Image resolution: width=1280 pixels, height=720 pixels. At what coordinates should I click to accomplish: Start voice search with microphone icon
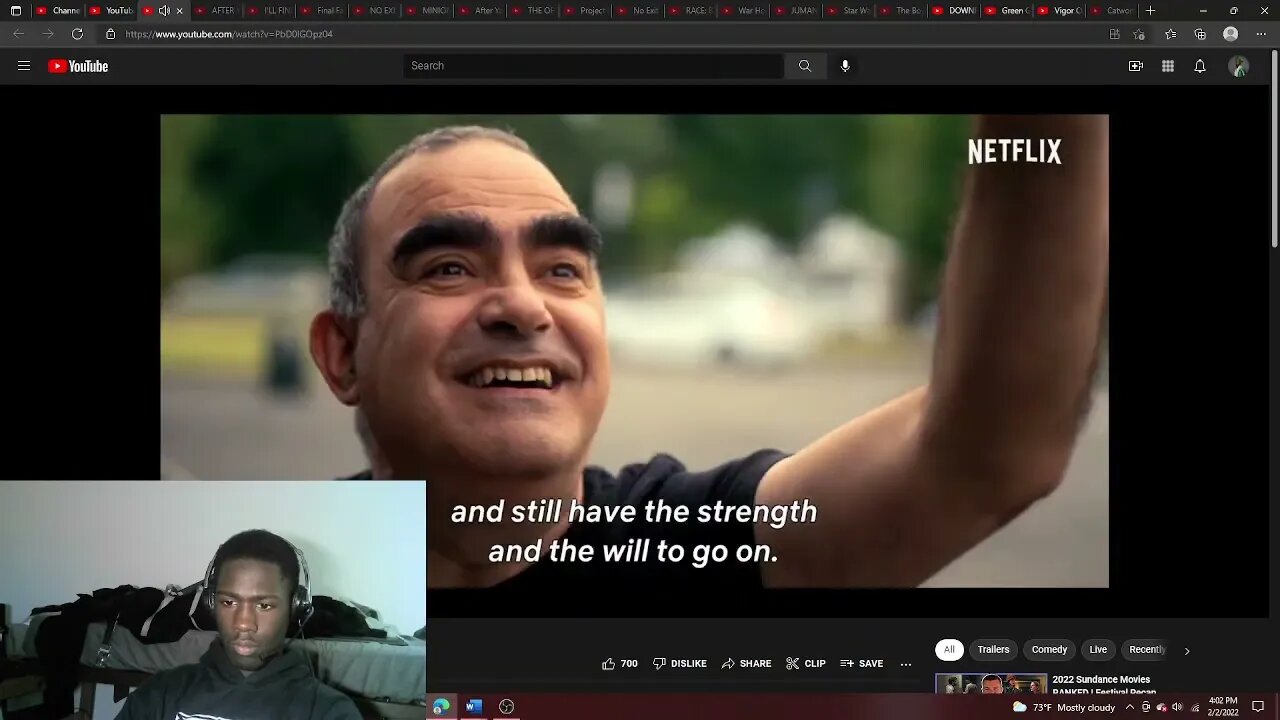[845, 66]
